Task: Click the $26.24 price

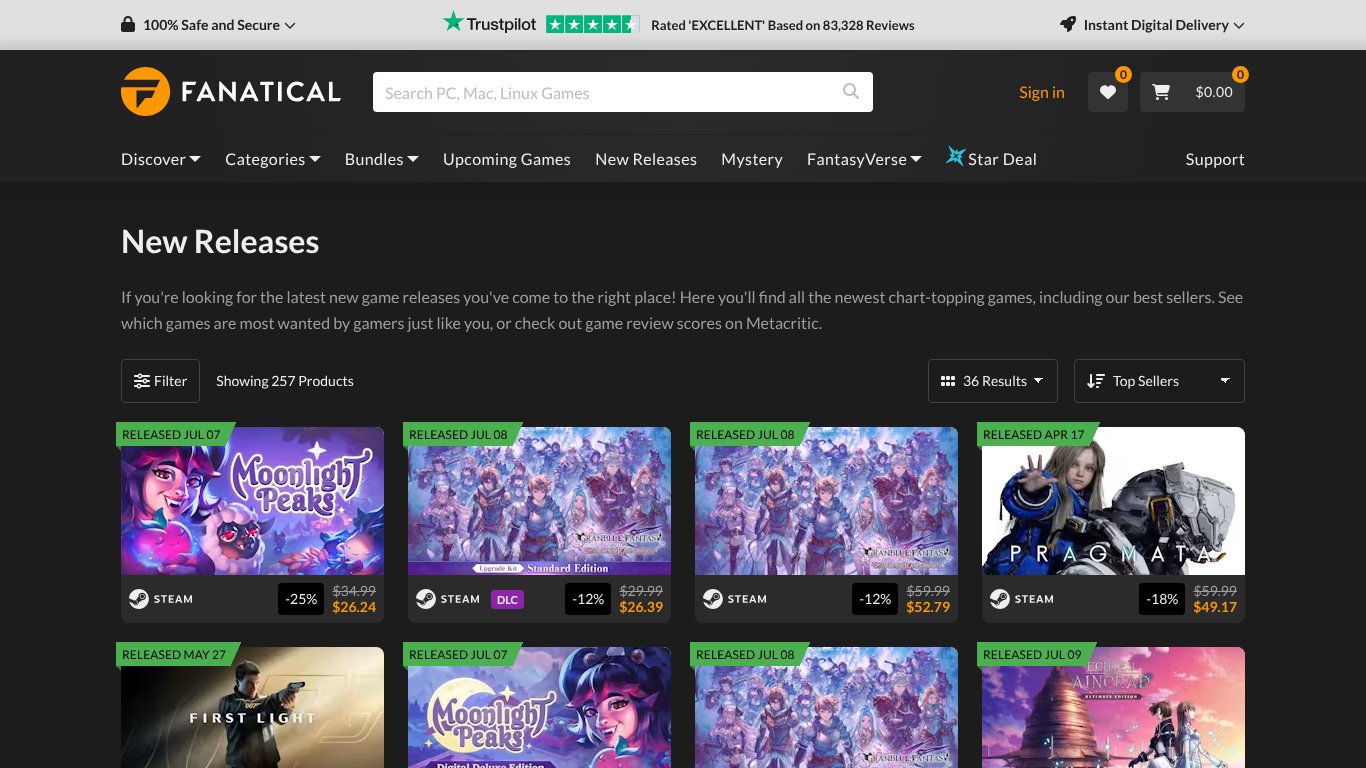Action: click(354, 607)
